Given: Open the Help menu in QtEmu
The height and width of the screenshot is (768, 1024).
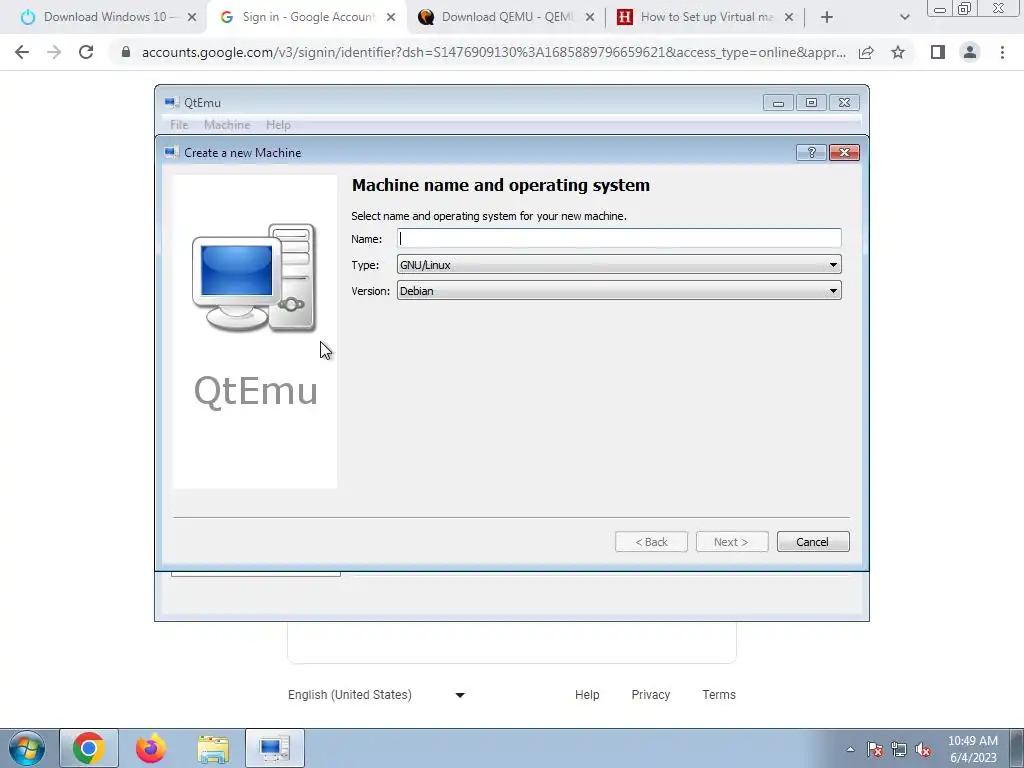Looking at the screenshot, I should [x=278, y=125].
